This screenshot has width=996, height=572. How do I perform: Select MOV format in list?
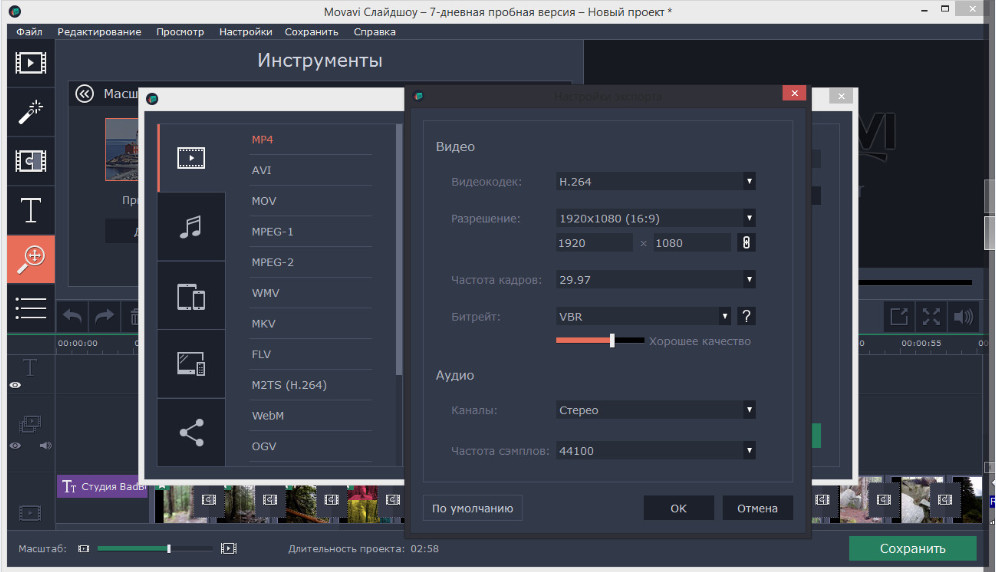point(264,201)
